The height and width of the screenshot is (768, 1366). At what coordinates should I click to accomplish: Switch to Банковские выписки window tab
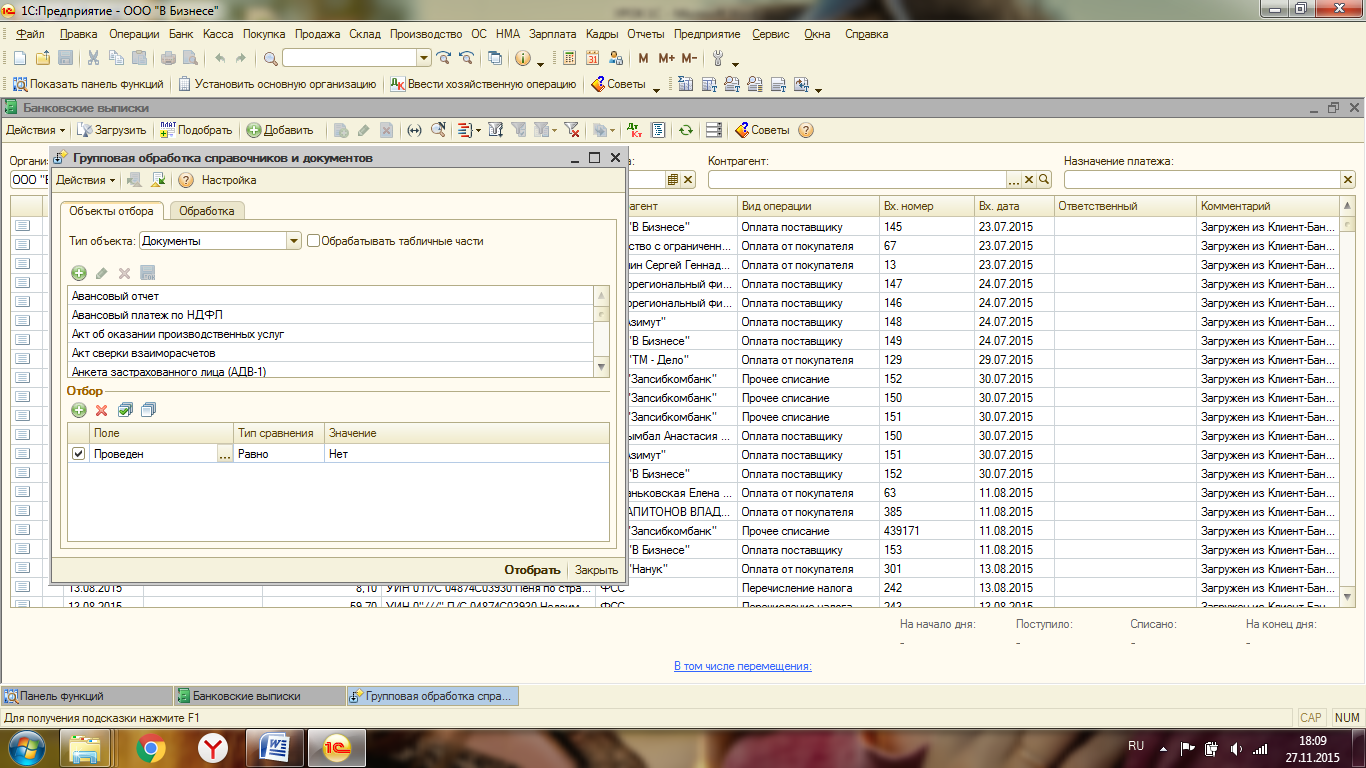tap(259, 696)
